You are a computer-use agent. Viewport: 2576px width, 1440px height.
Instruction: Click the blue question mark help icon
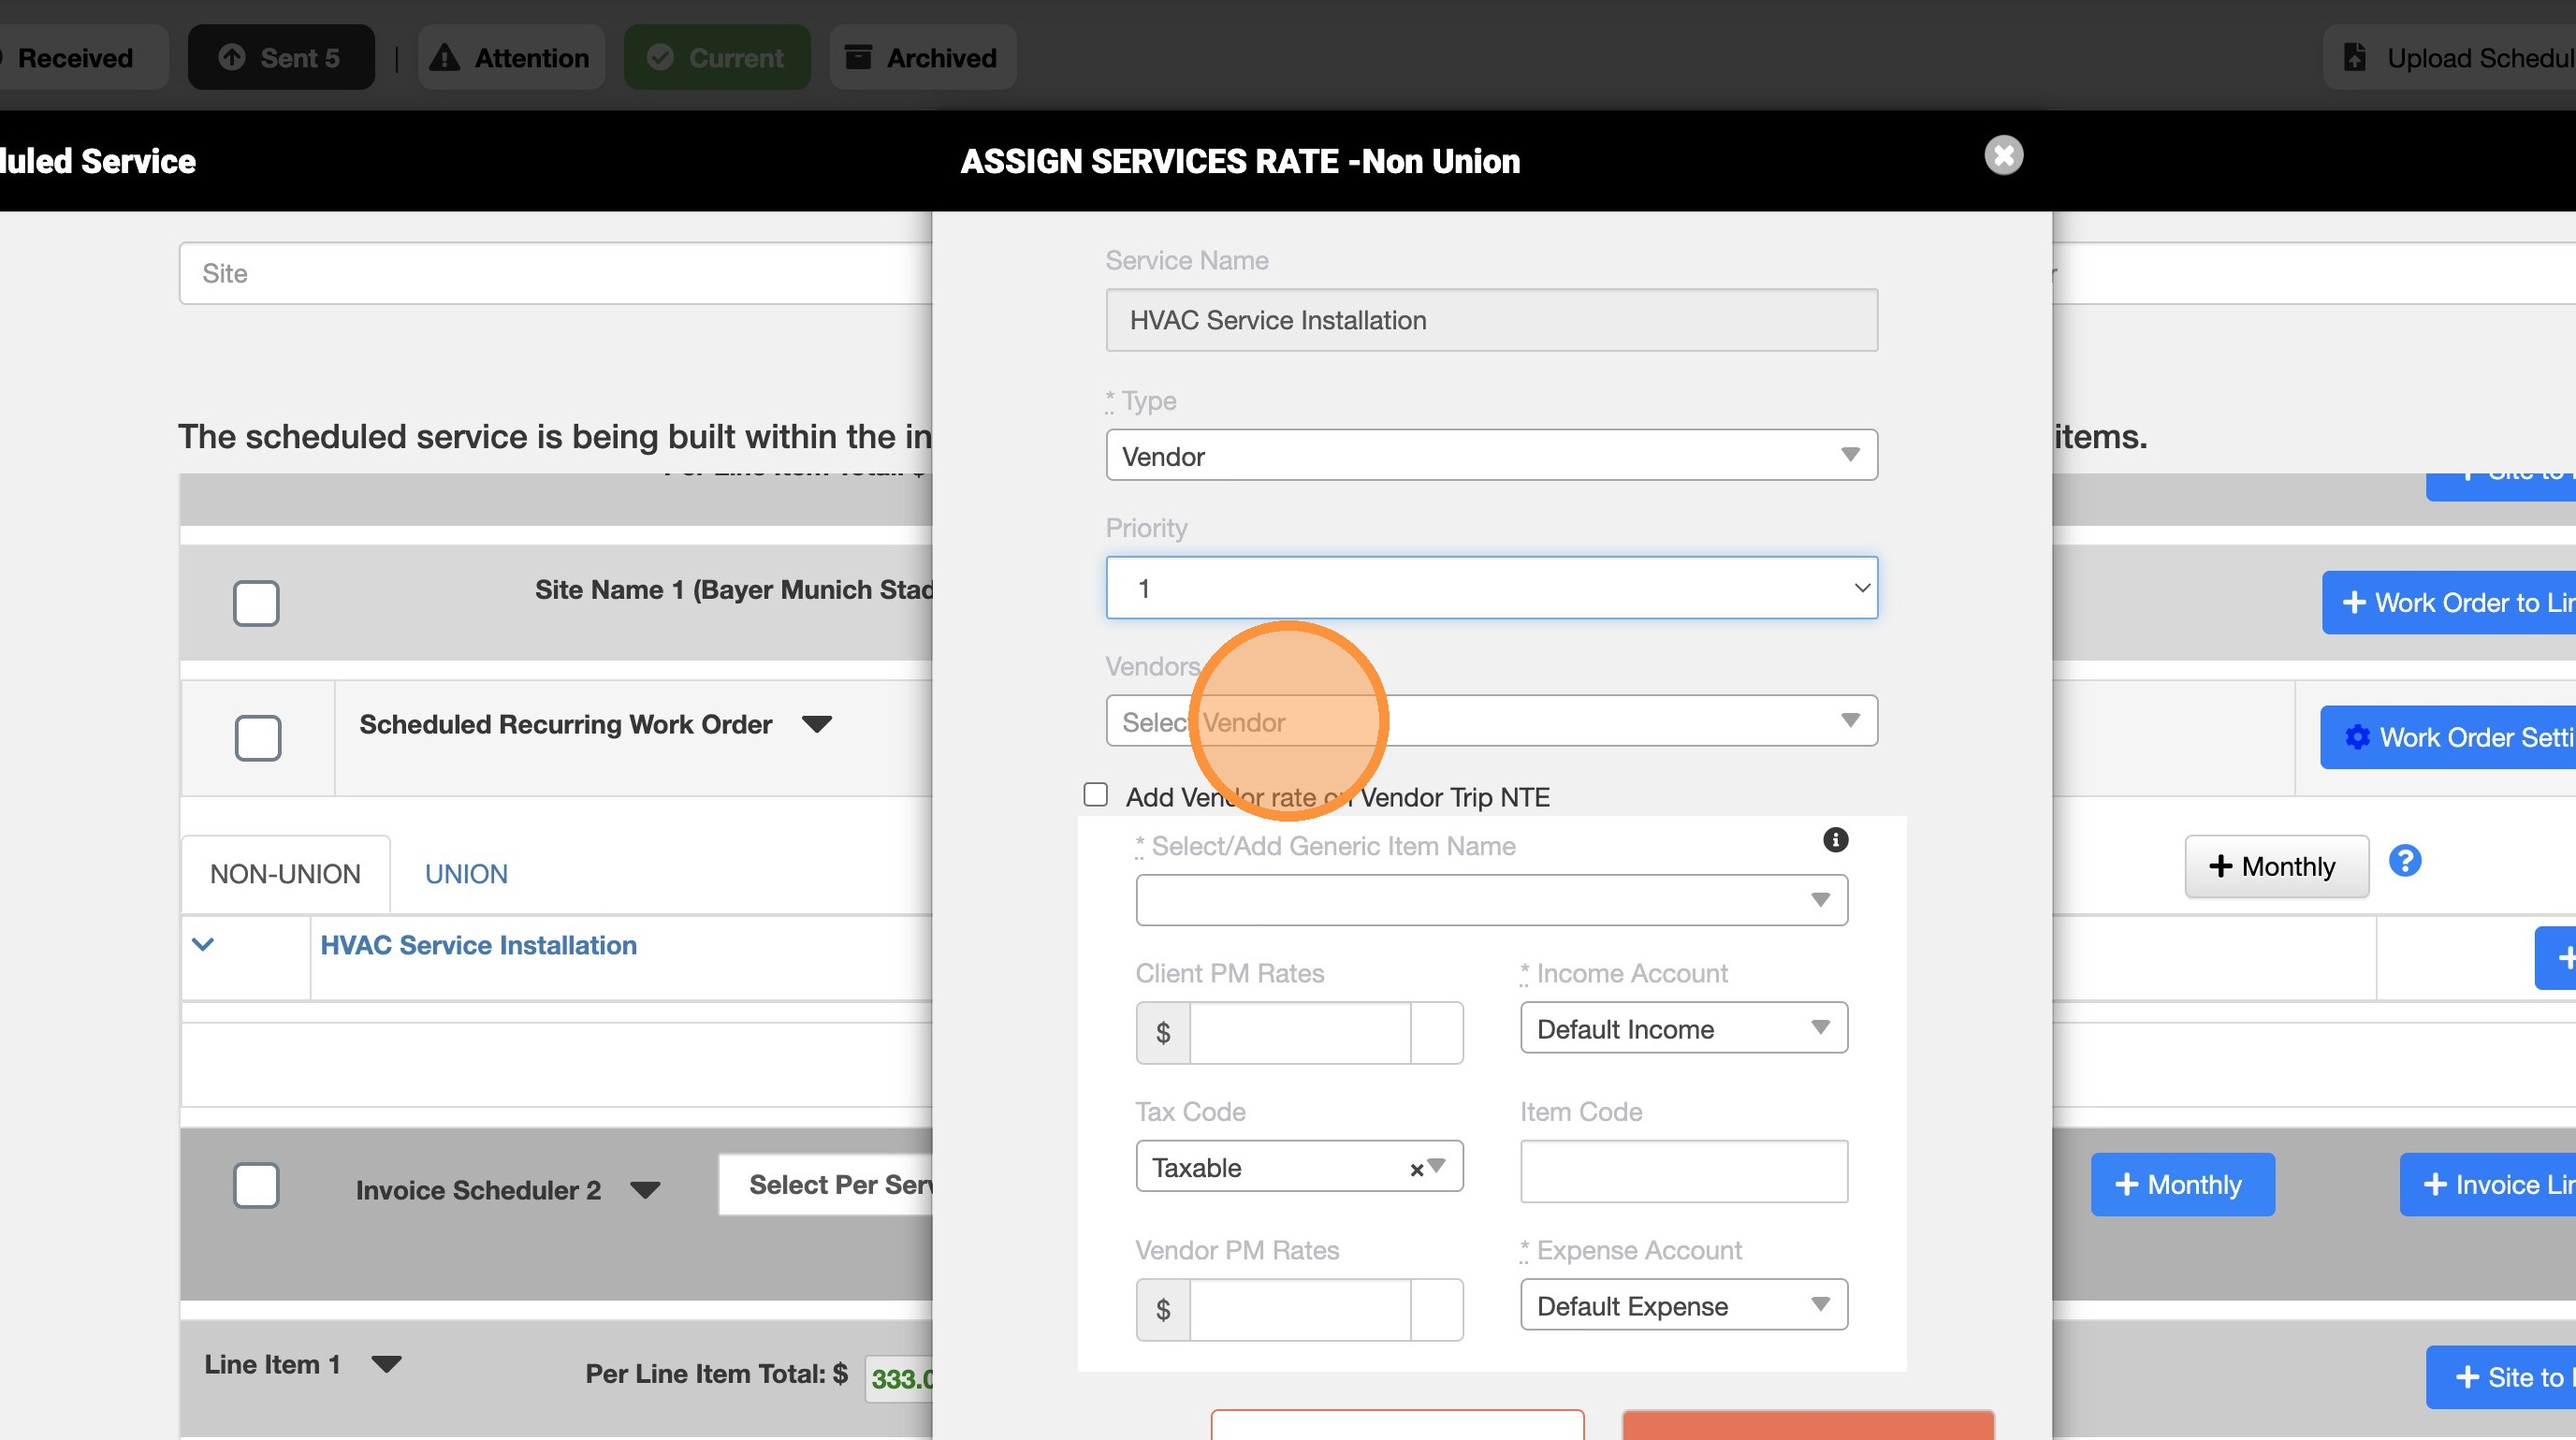pos(2404,861)
